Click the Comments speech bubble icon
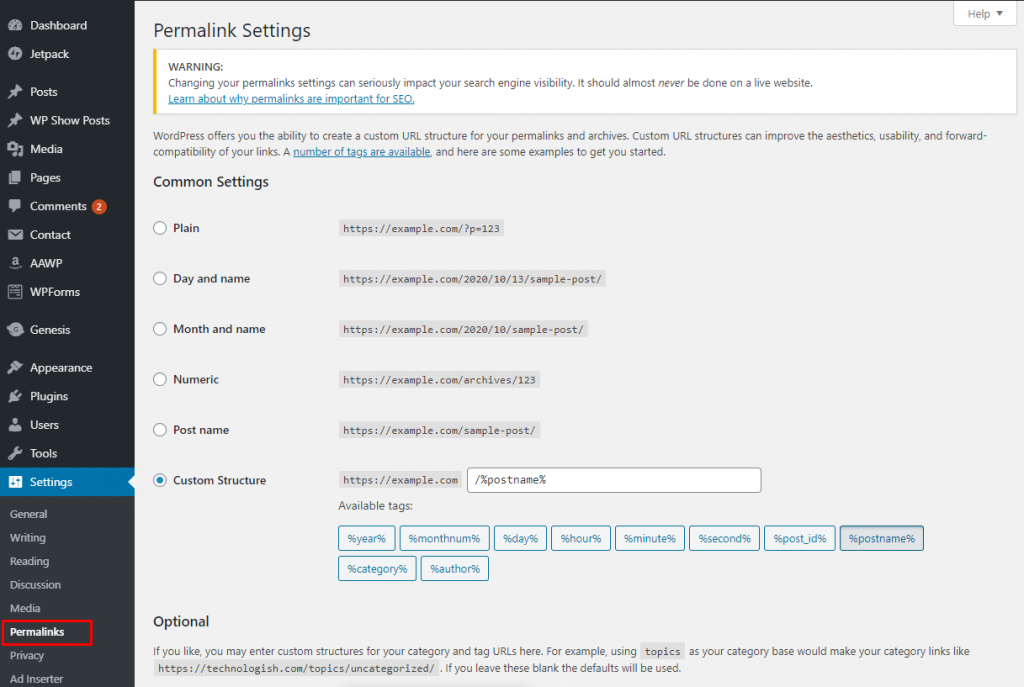 tap(15, 206)
